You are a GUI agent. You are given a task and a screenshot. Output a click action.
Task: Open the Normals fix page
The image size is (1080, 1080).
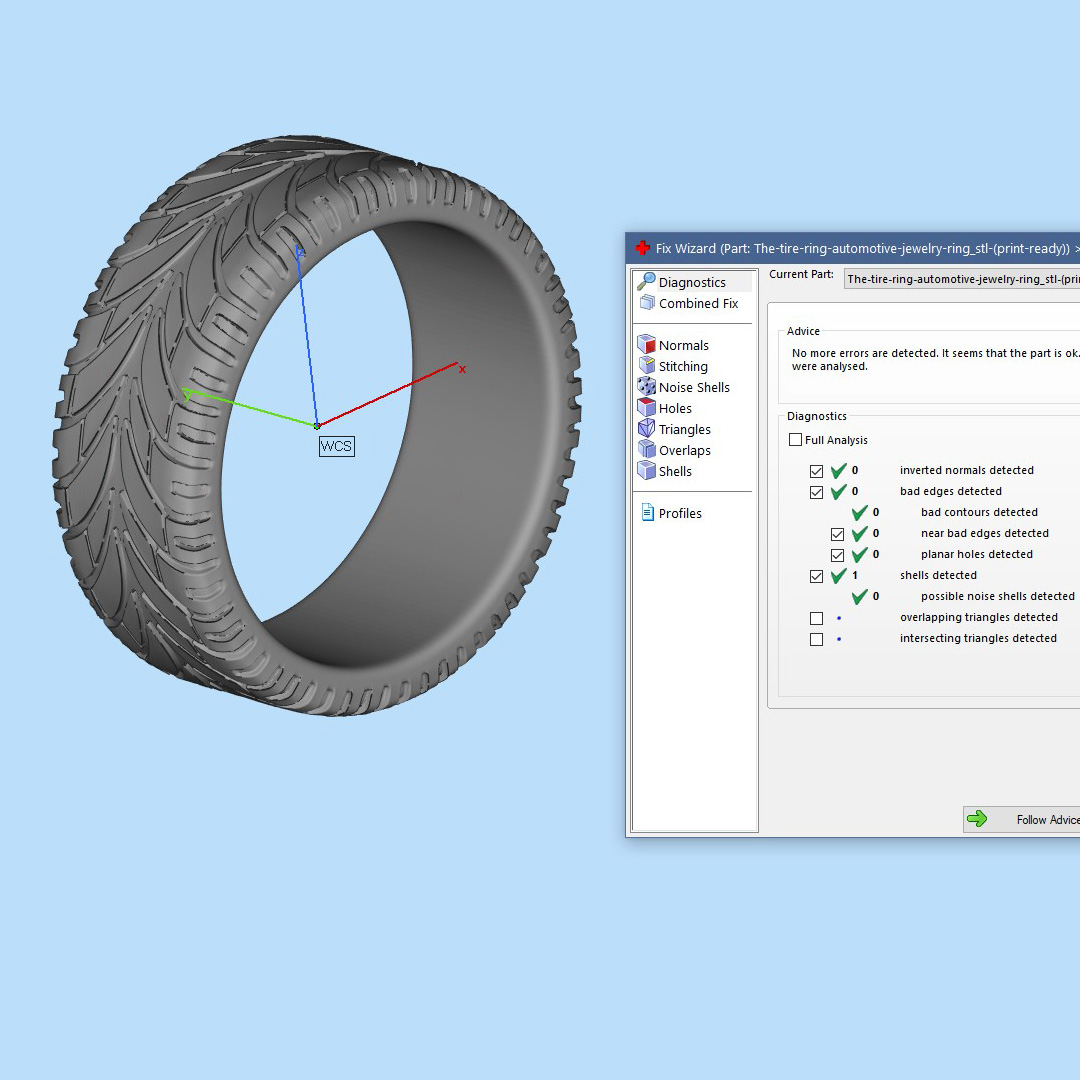click(683, 345)
